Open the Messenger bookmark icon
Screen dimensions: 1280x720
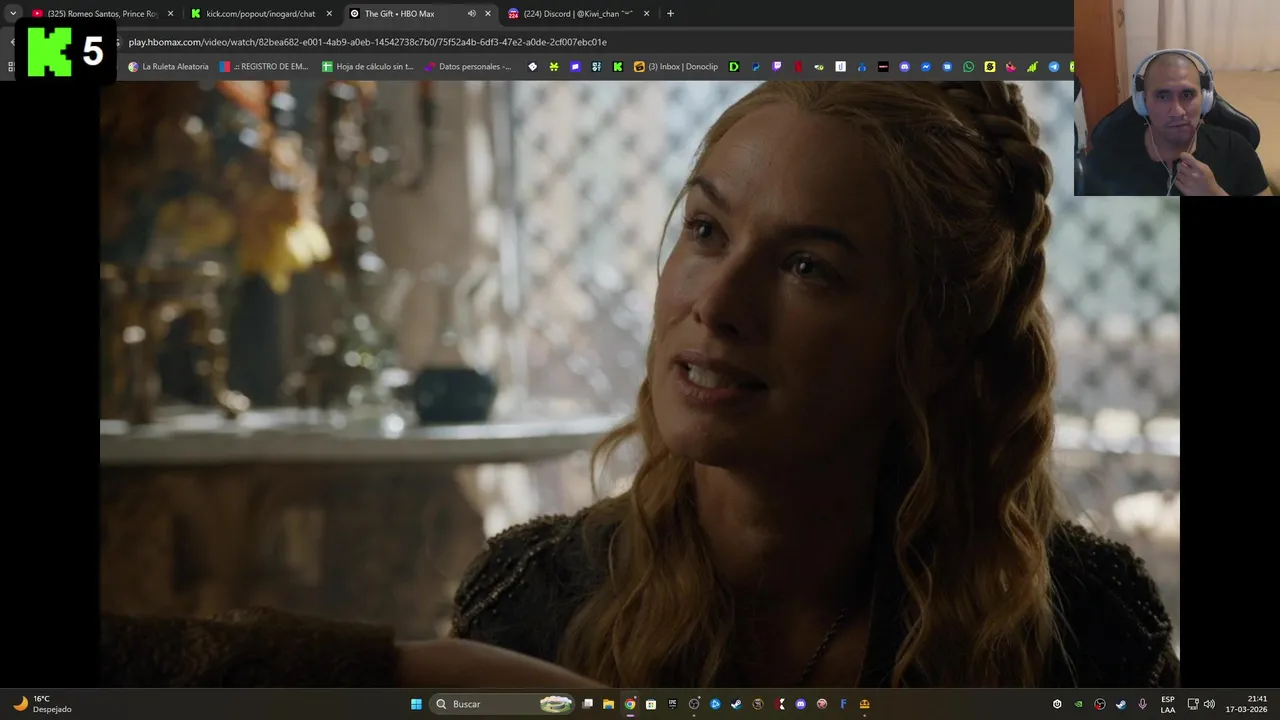click(926, 67)
